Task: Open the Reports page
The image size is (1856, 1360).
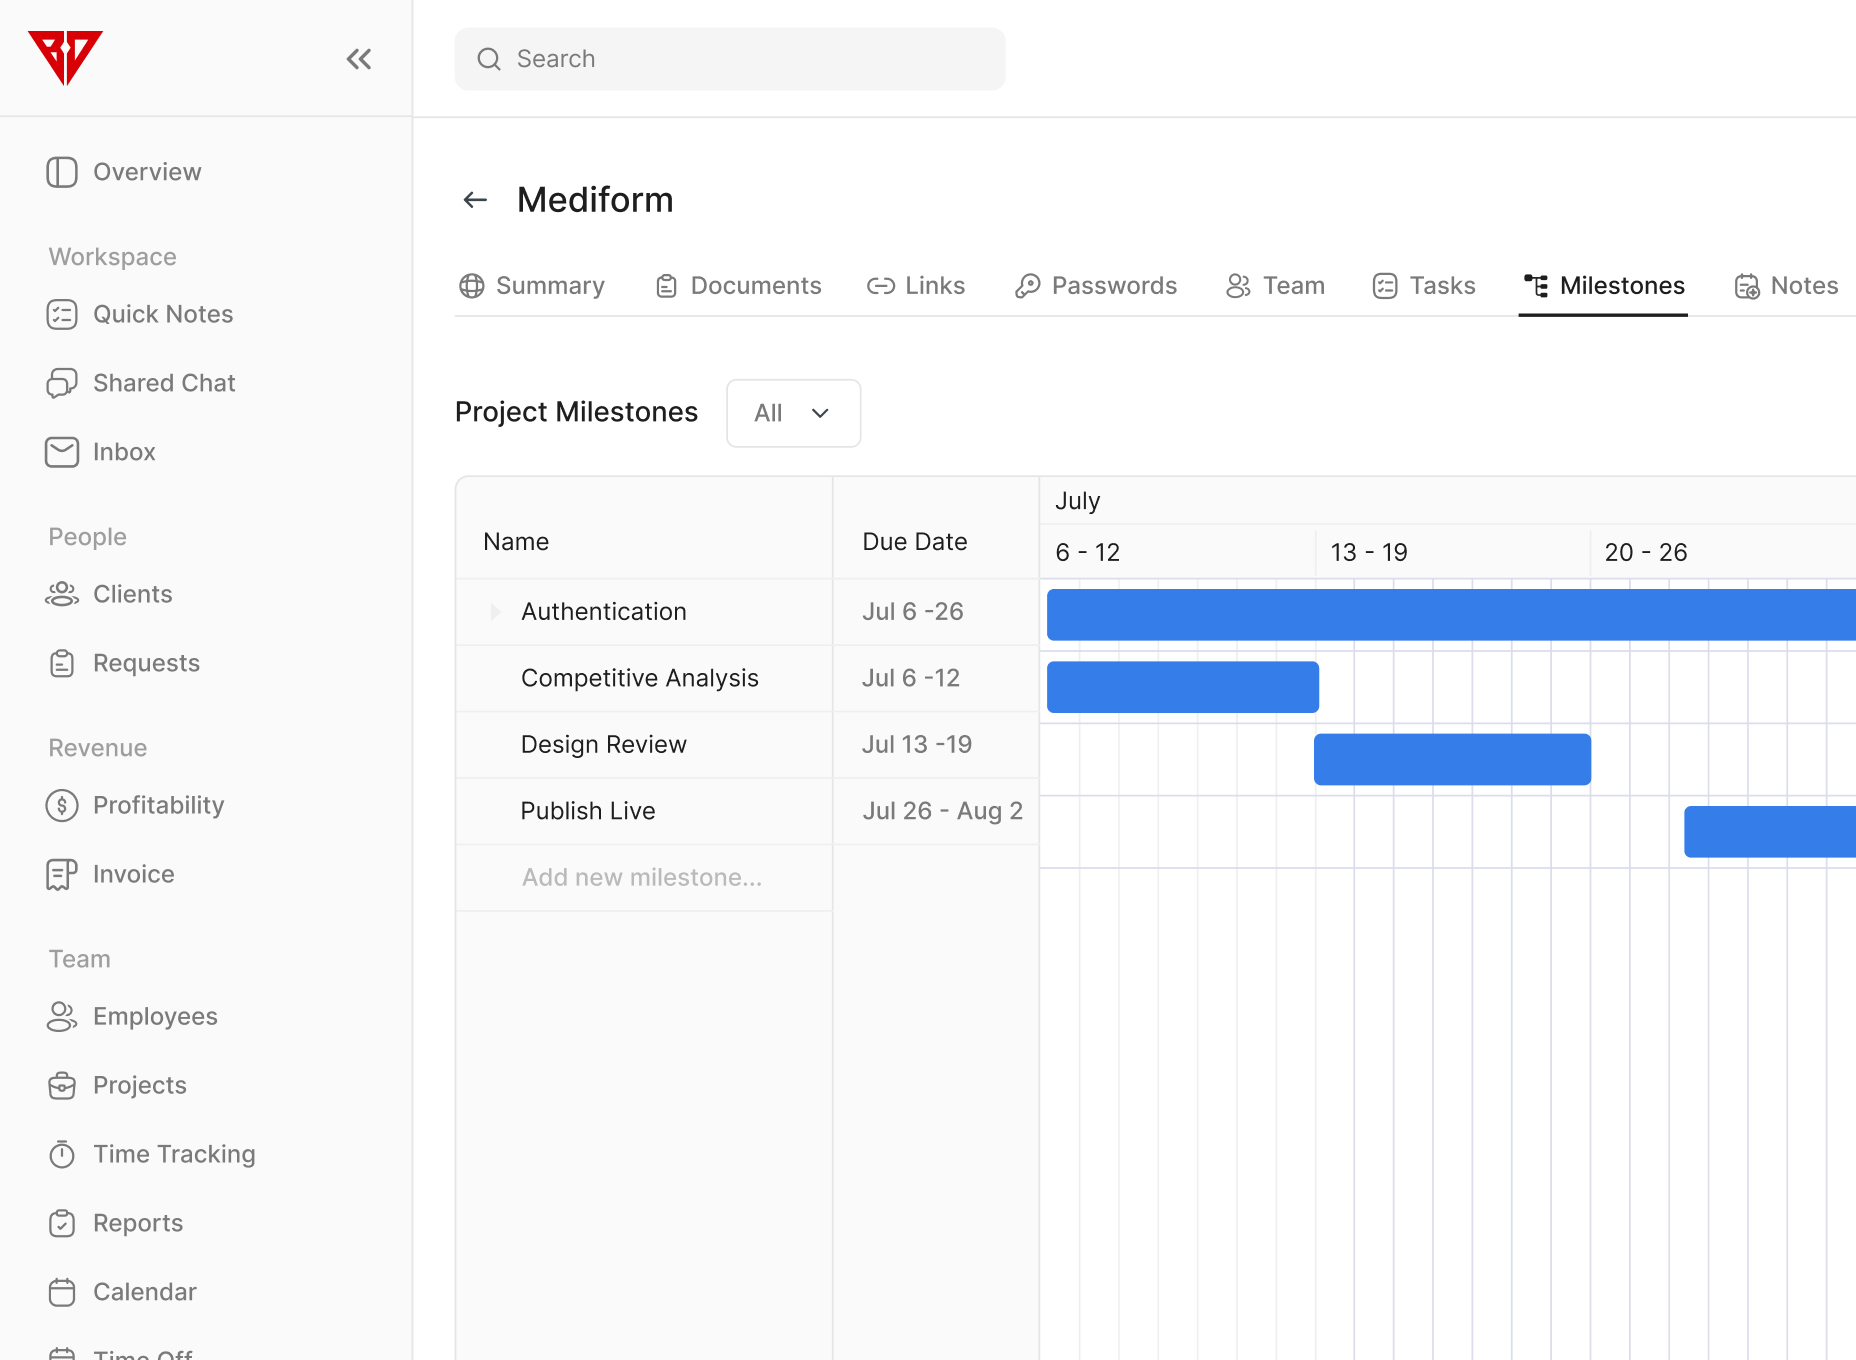Action: click(x=116, y=1223)
